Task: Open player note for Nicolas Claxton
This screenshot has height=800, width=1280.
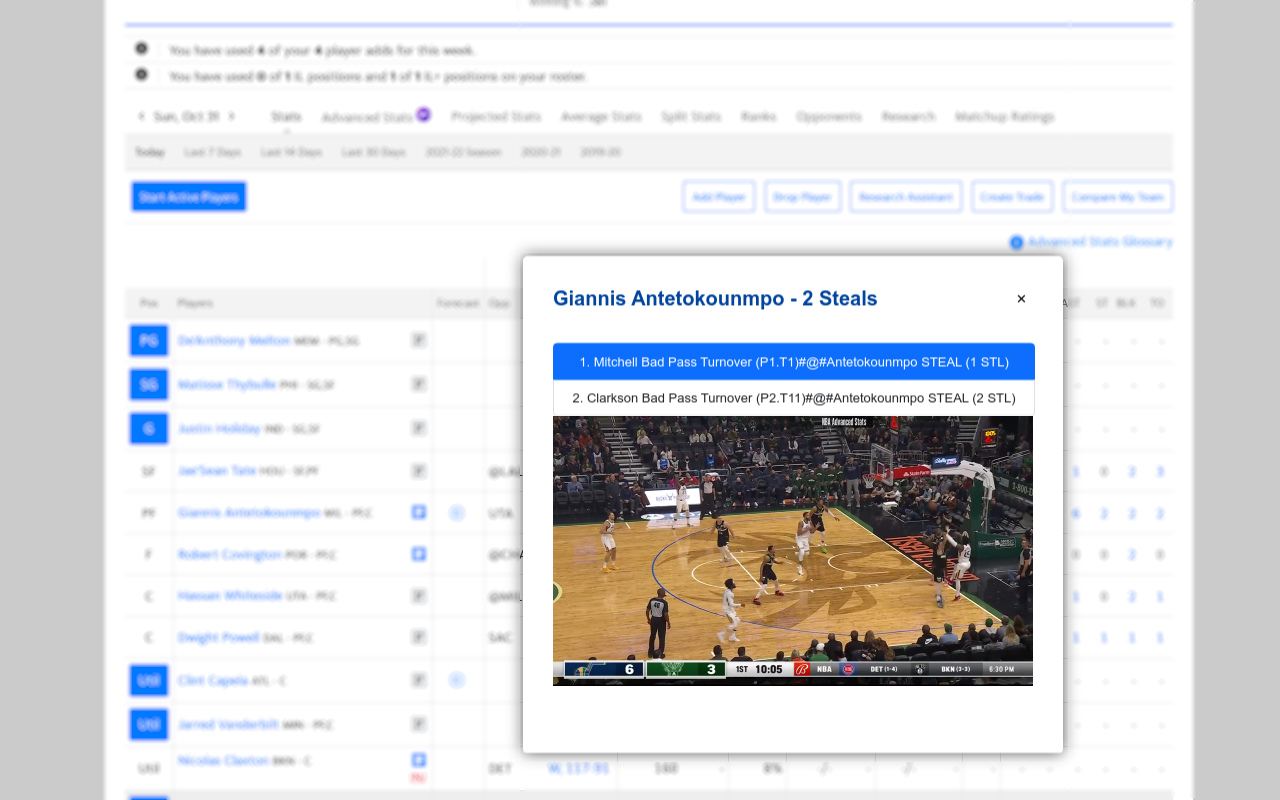Action: pyautogui.click(x=419, y=760)
